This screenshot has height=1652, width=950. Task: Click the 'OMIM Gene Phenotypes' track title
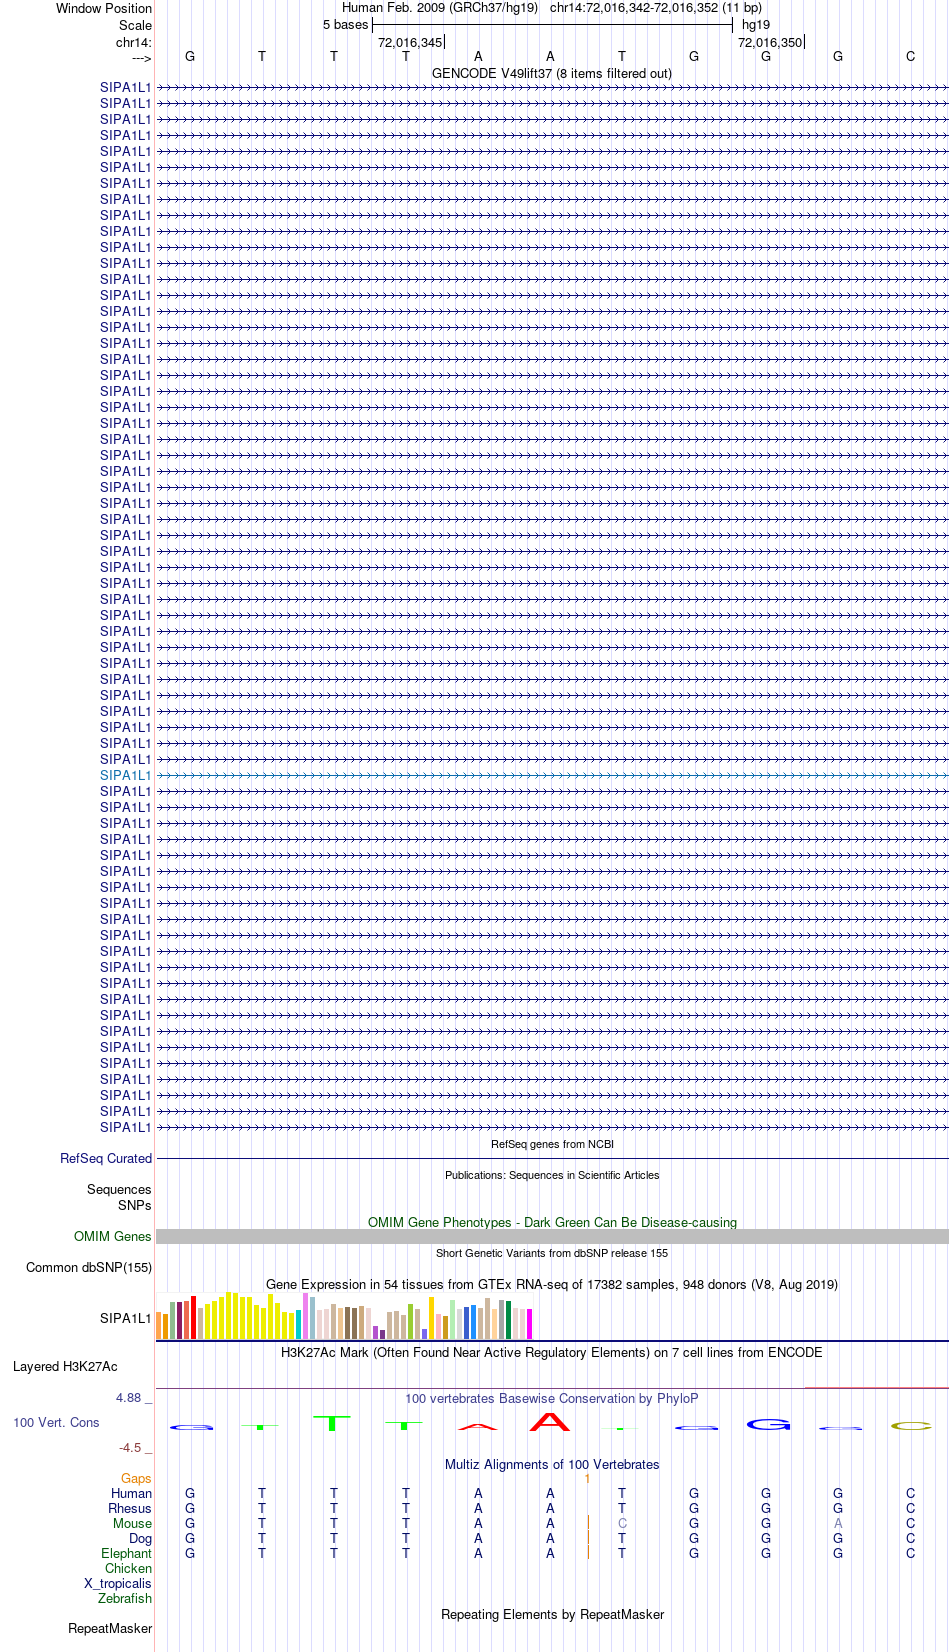(x=552, y=1222)
